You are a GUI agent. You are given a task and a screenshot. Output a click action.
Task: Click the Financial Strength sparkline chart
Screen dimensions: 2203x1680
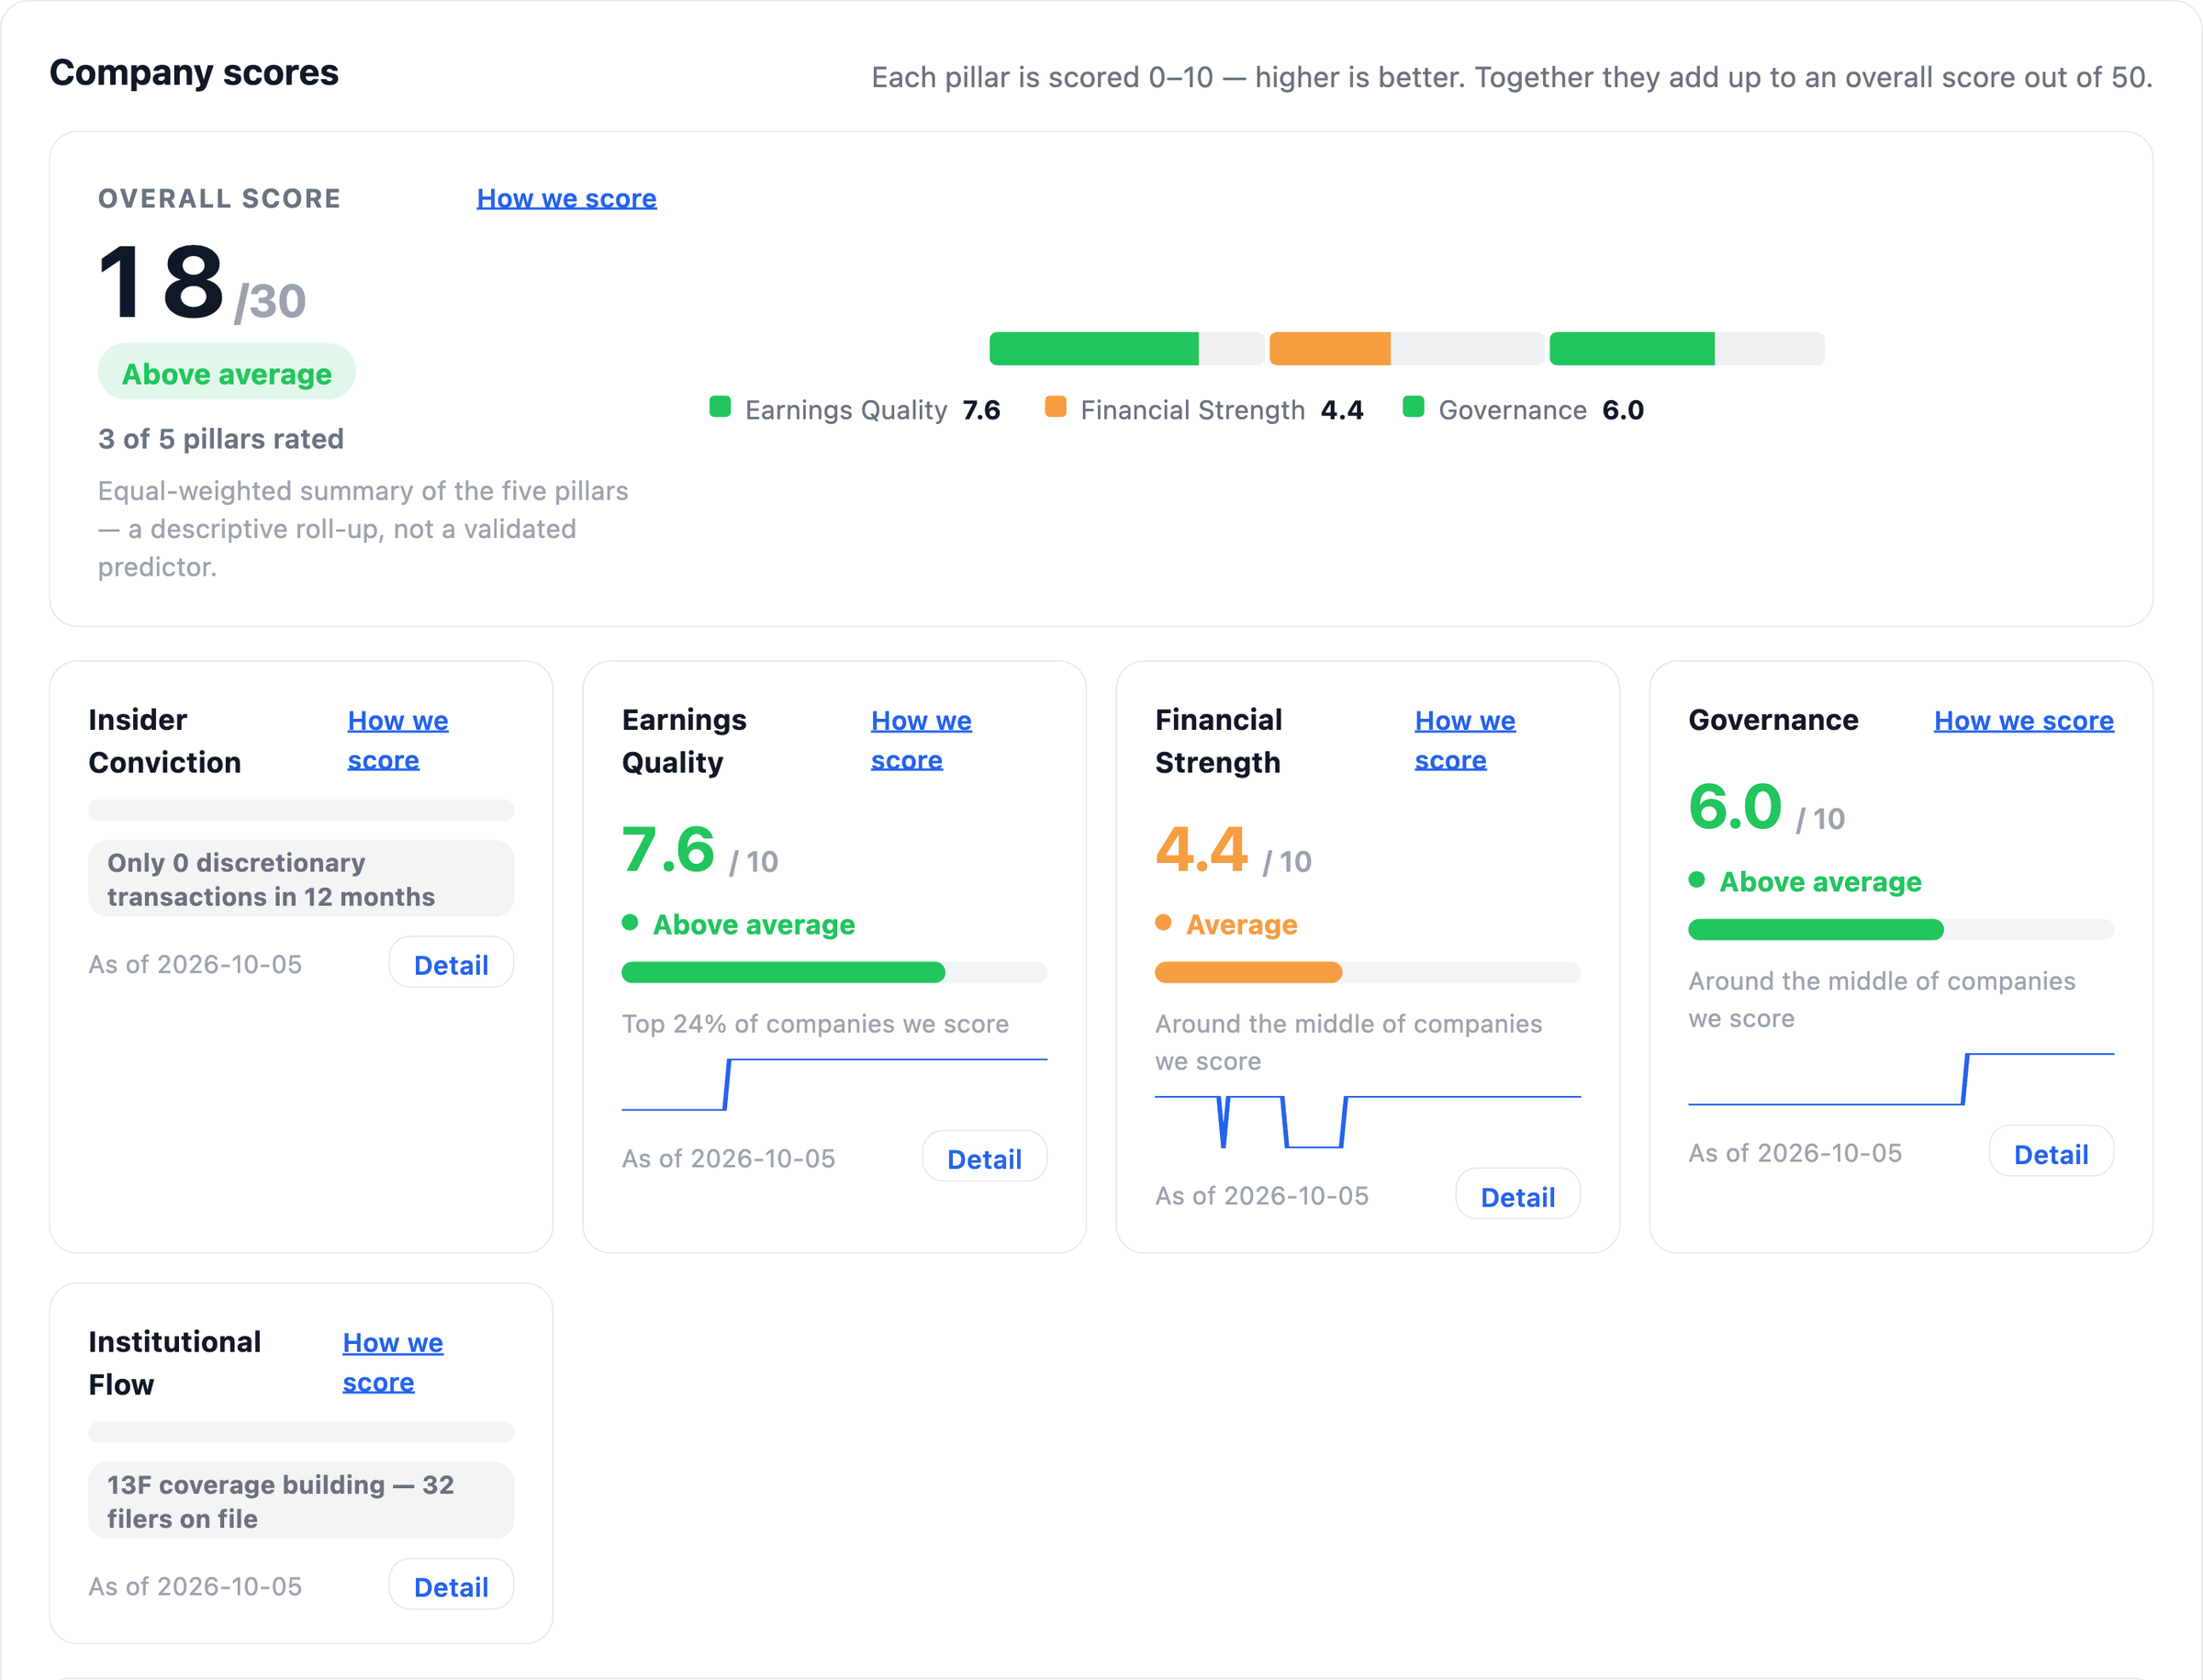click(1367, 1121)
